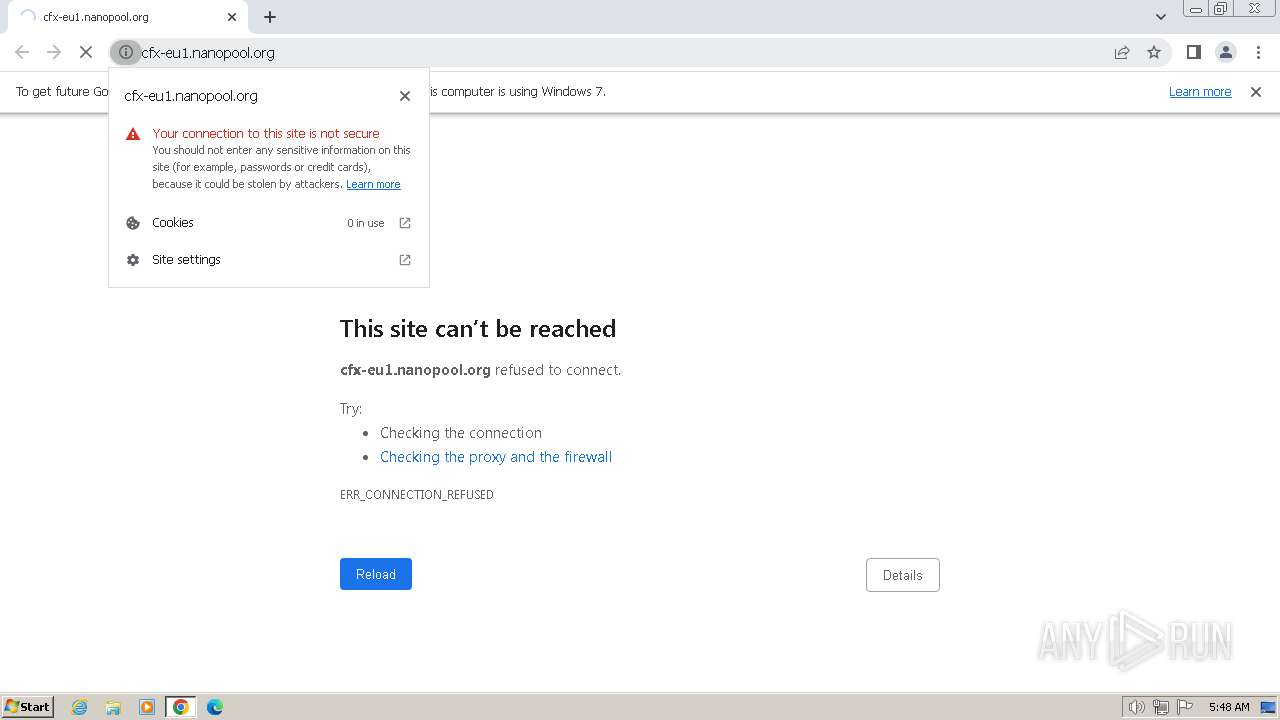
Task: Close the cfx-eu1.nanopool.org tab
Action: point(232,17)
